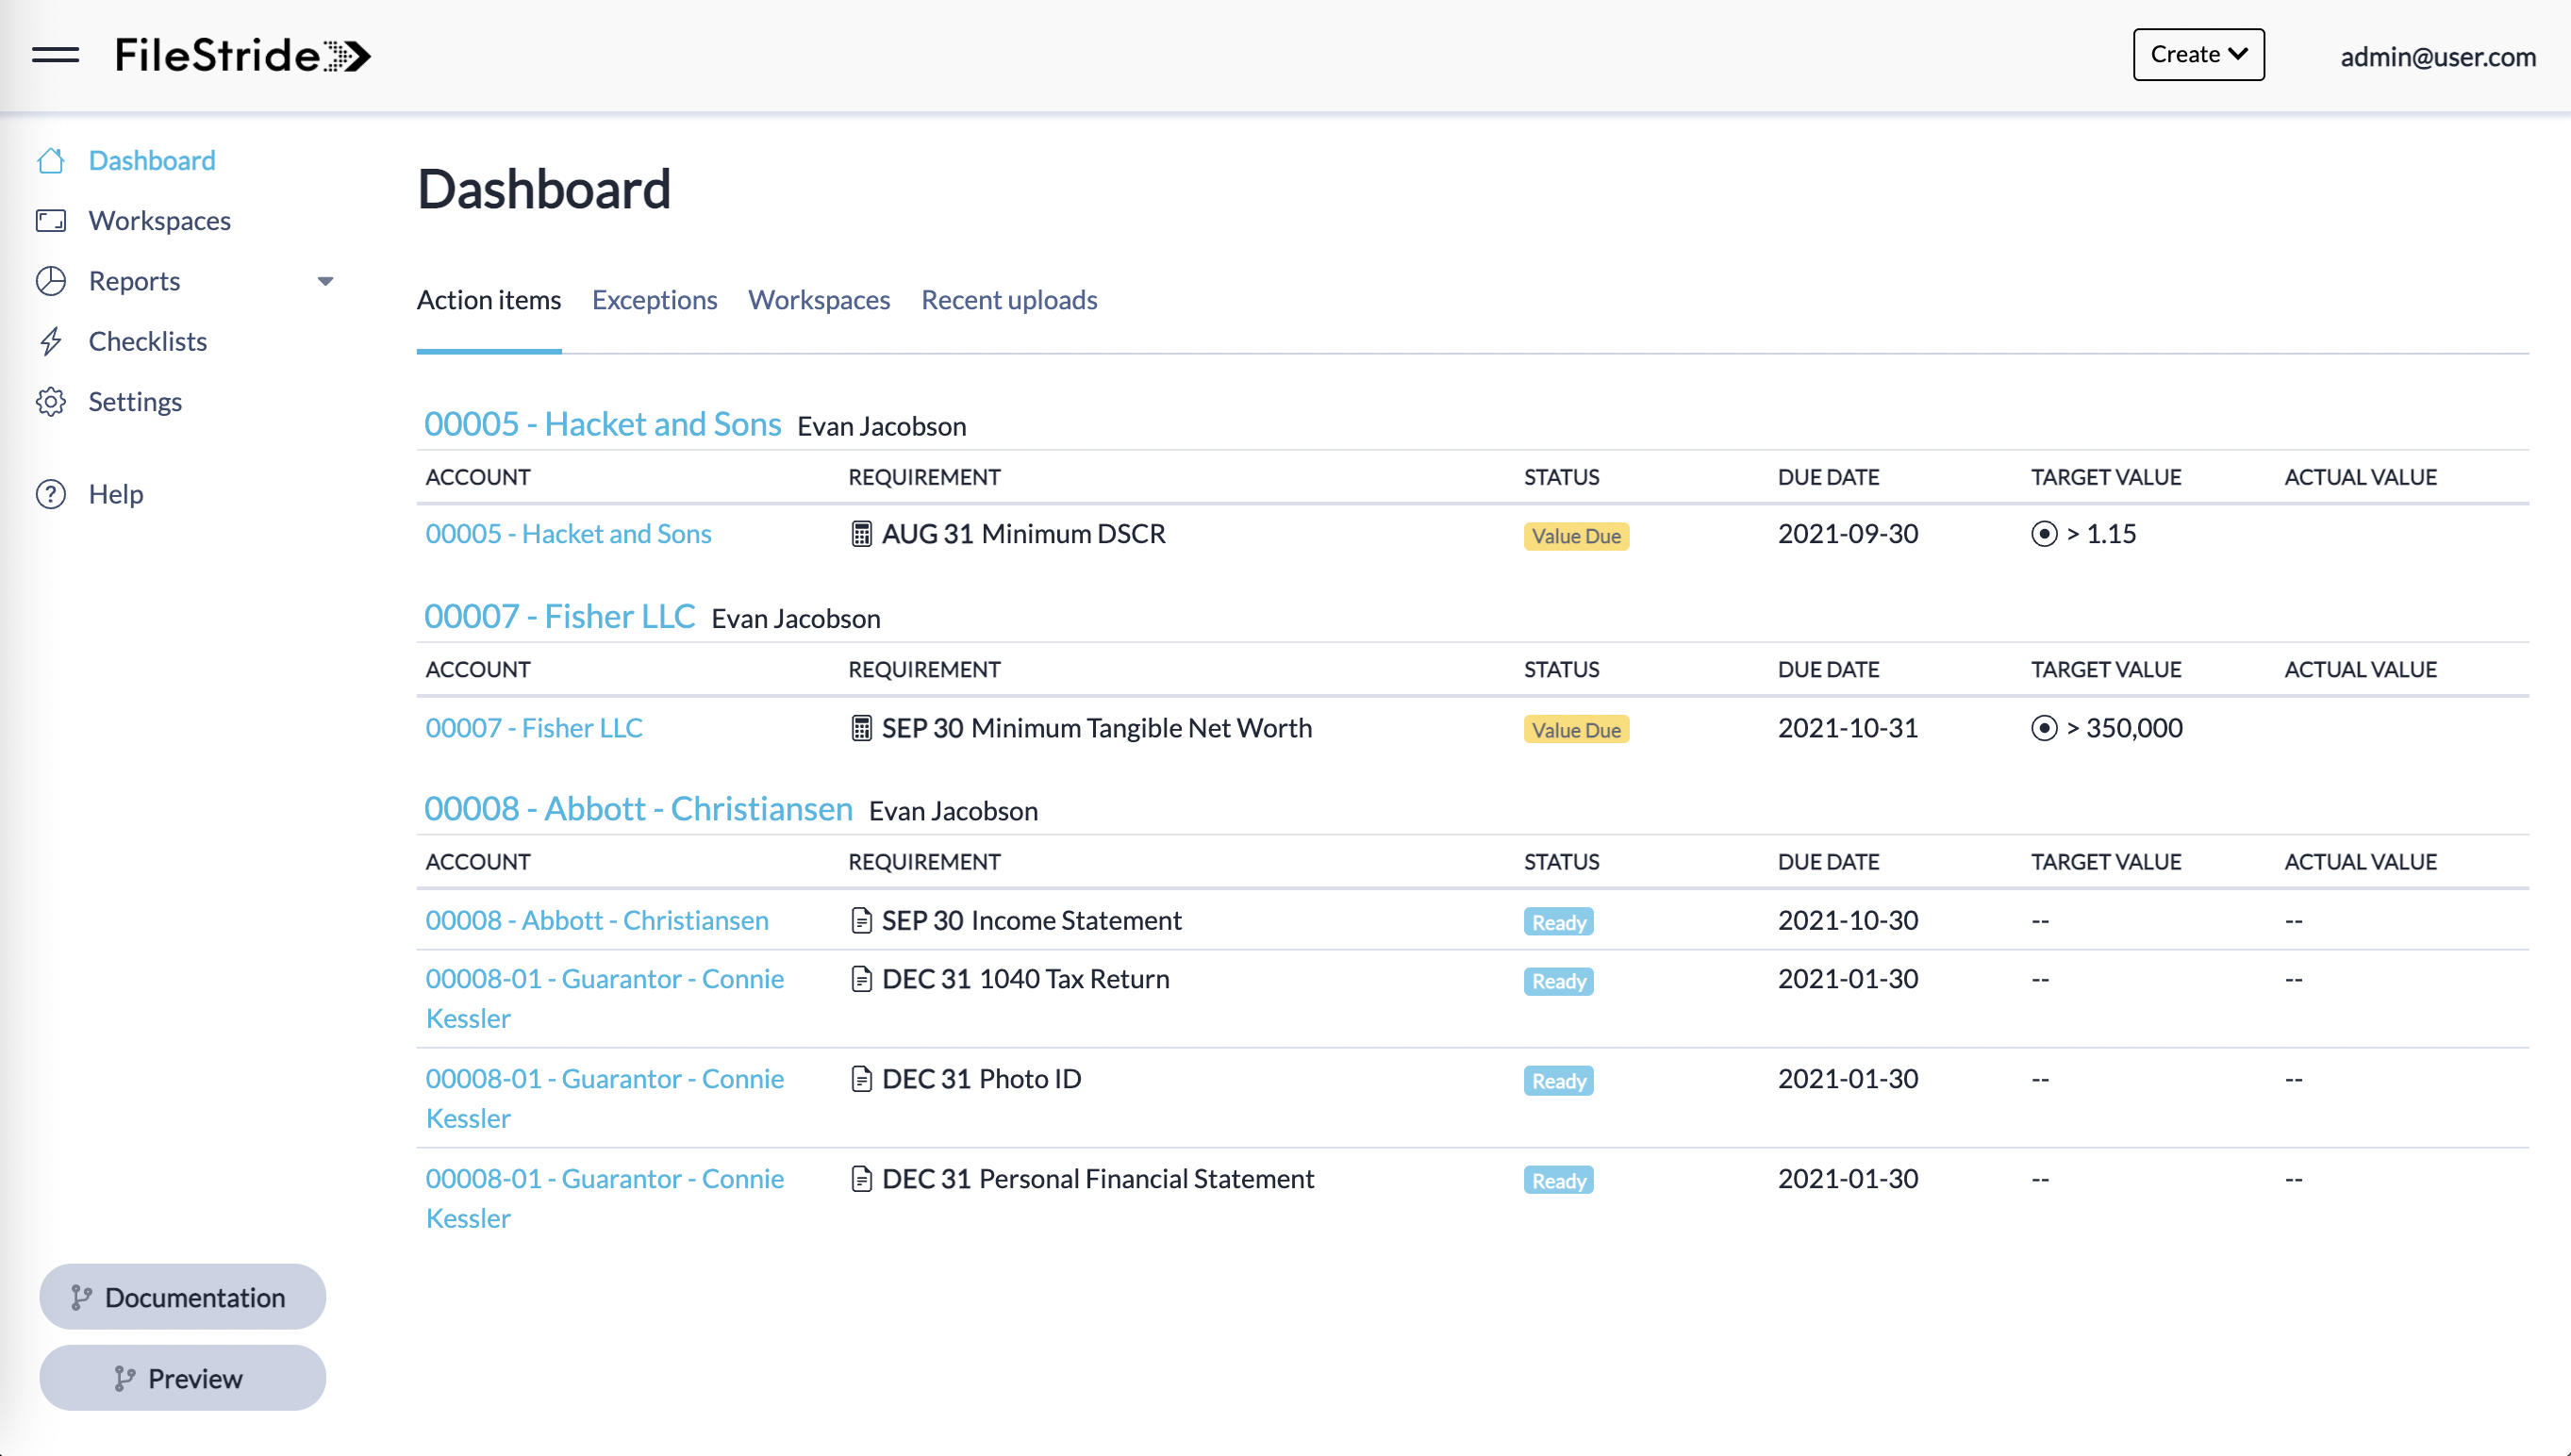The width and height of the screenshot is (2571, 1456).
Task: Expand the Create dropdown
Action: (2197, 54)
